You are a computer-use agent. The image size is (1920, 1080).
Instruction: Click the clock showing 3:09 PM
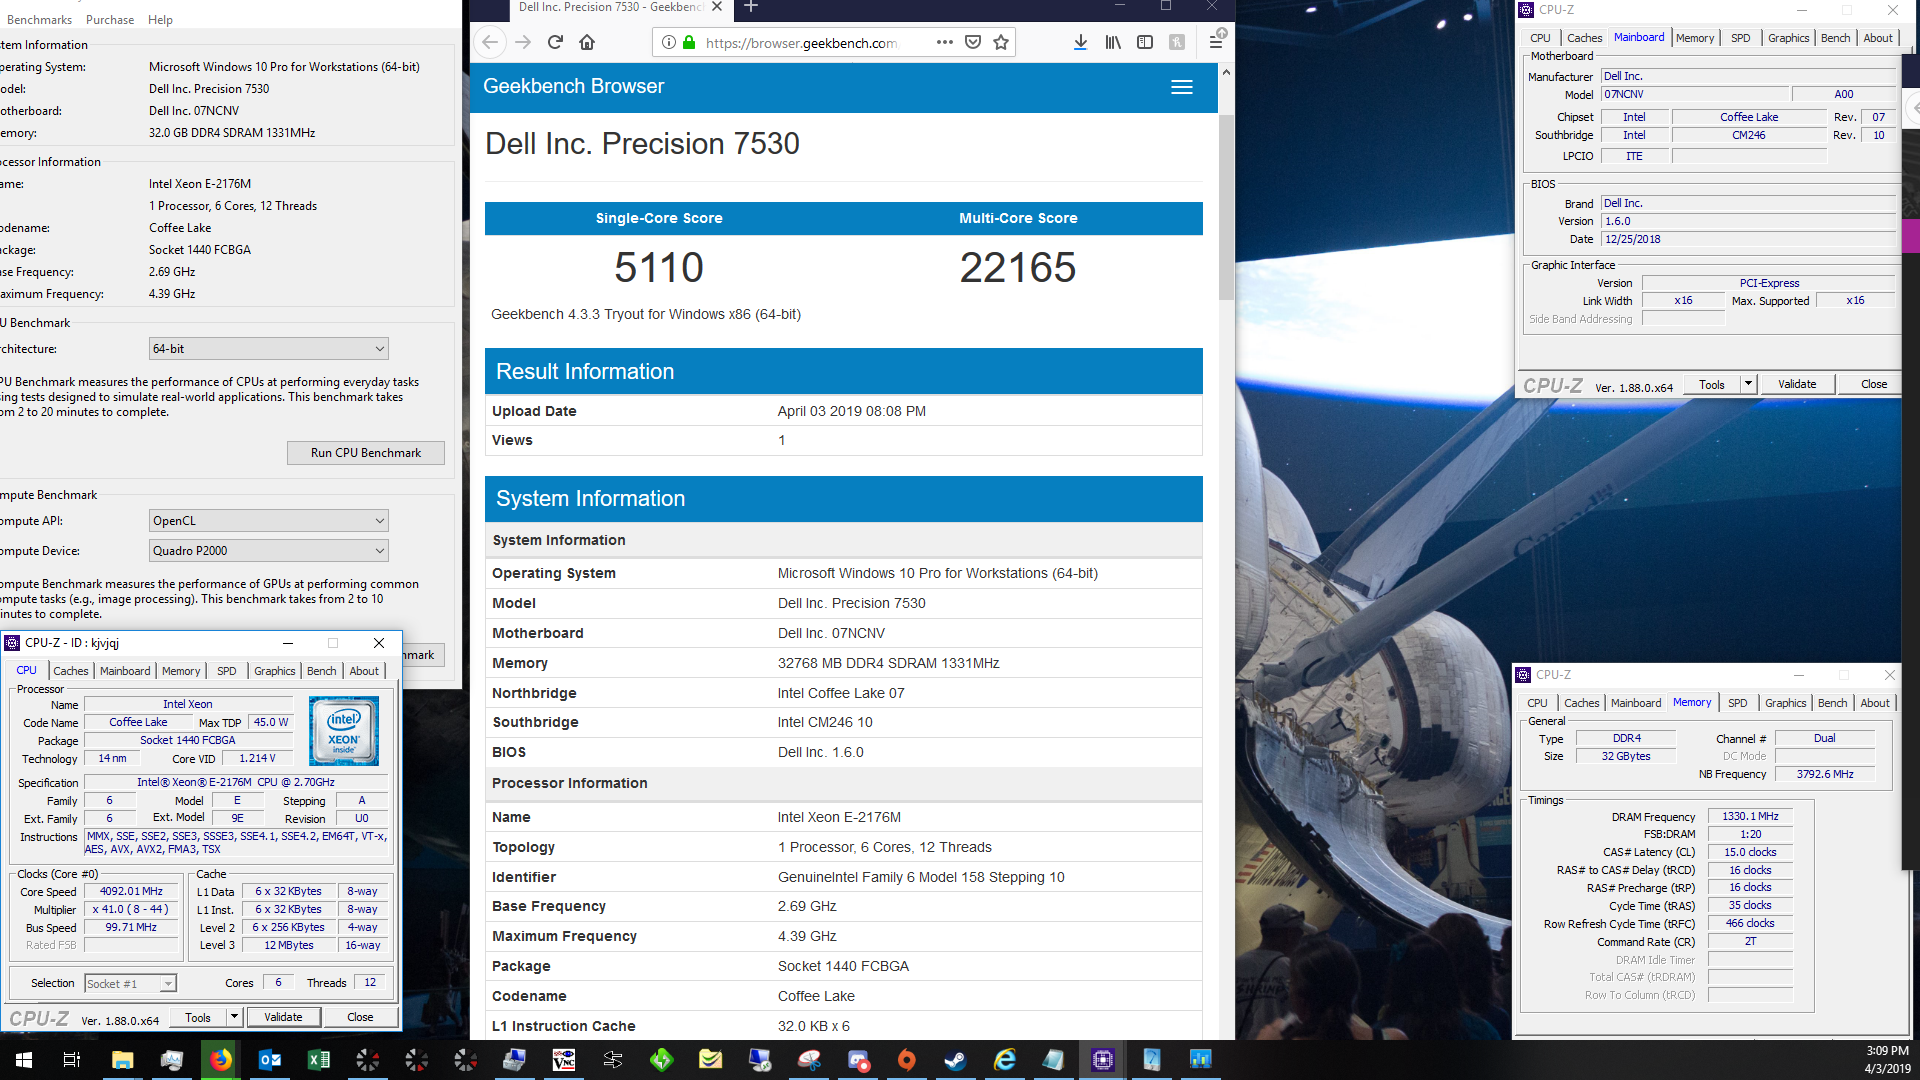click(x=1887, y=1051)
